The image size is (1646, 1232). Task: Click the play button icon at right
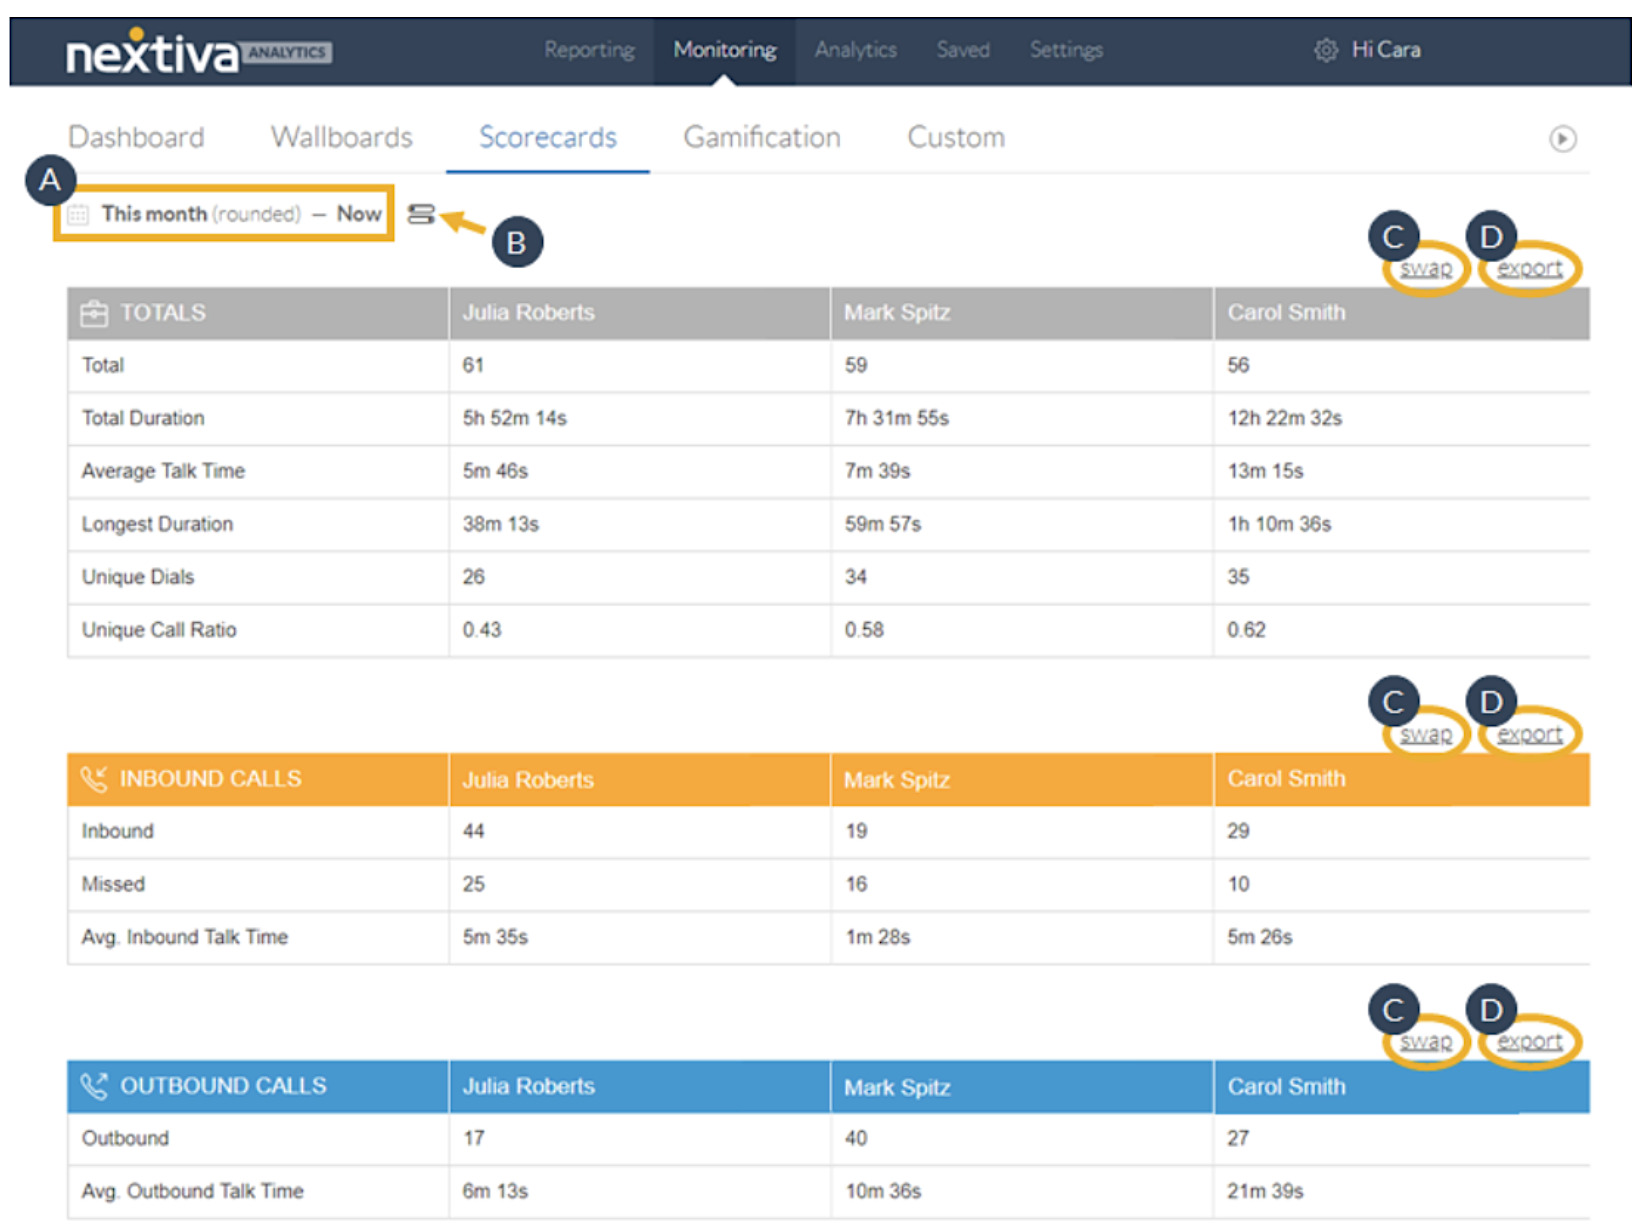(1562, 139)
